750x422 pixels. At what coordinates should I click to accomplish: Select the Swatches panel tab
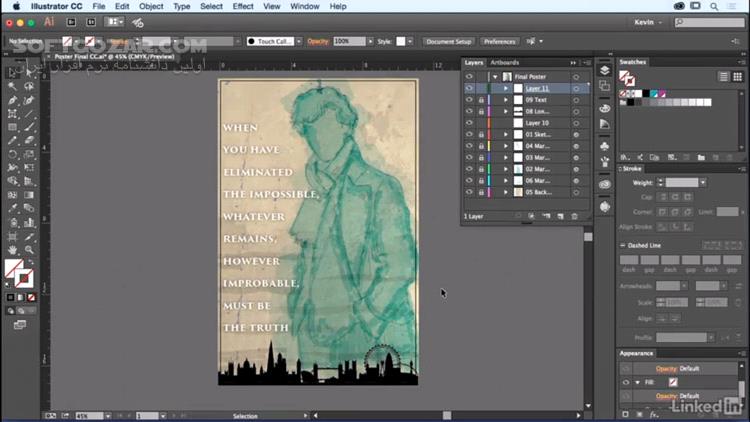click(x=633, y=62)
